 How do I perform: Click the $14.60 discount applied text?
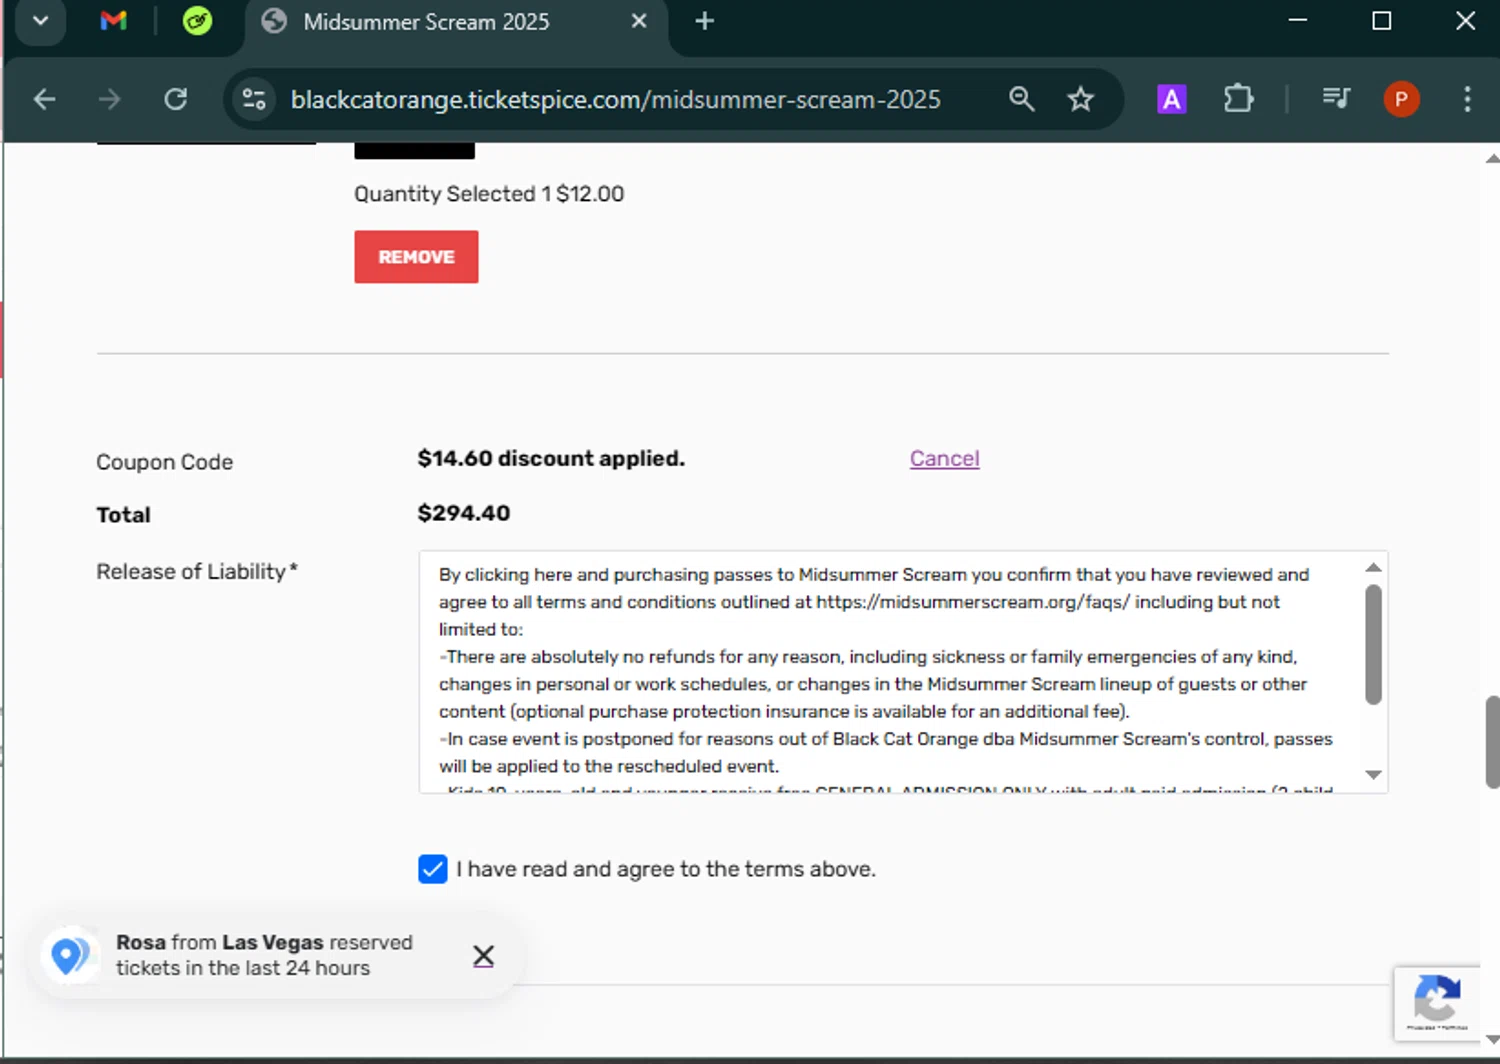(x=551, y=458)
